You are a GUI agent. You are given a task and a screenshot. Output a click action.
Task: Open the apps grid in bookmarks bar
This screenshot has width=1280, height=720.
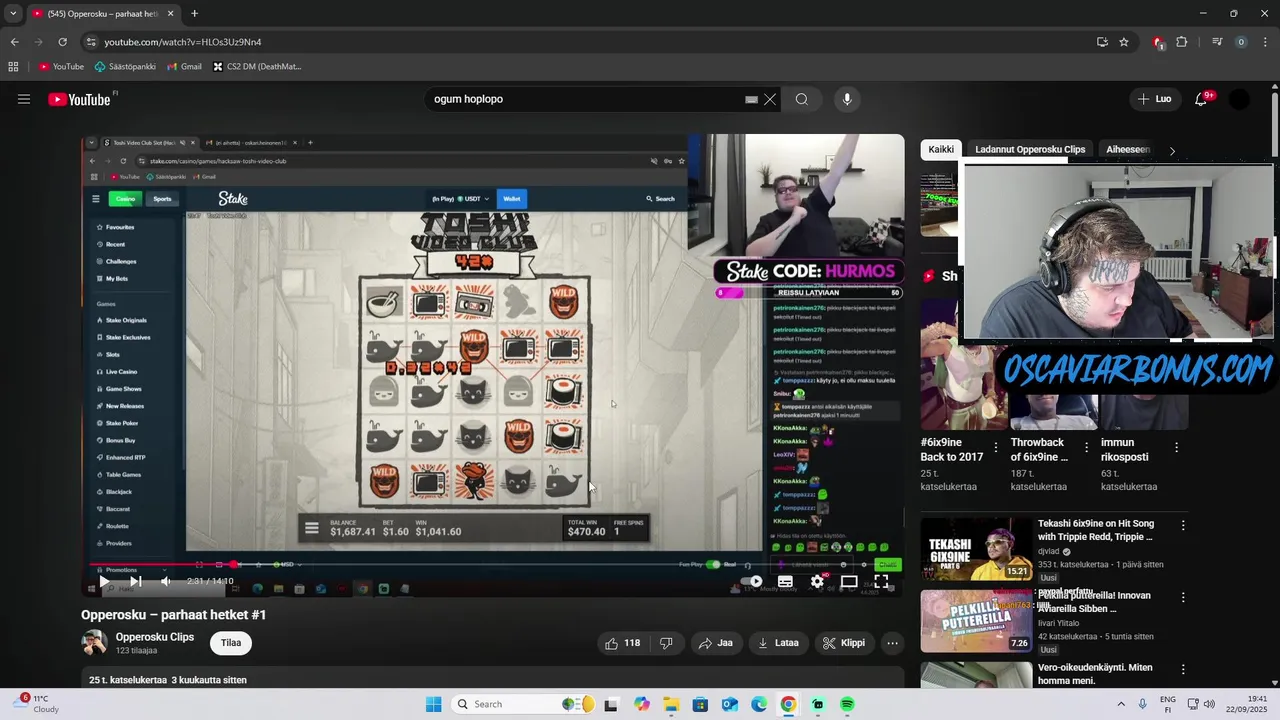13,67
